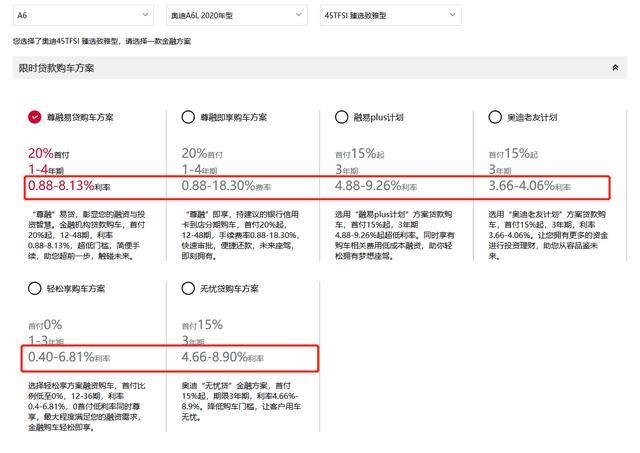Select the 无忧贷购车方案 radio button
This screenshot has width=640, height=453.
point(188,289)
